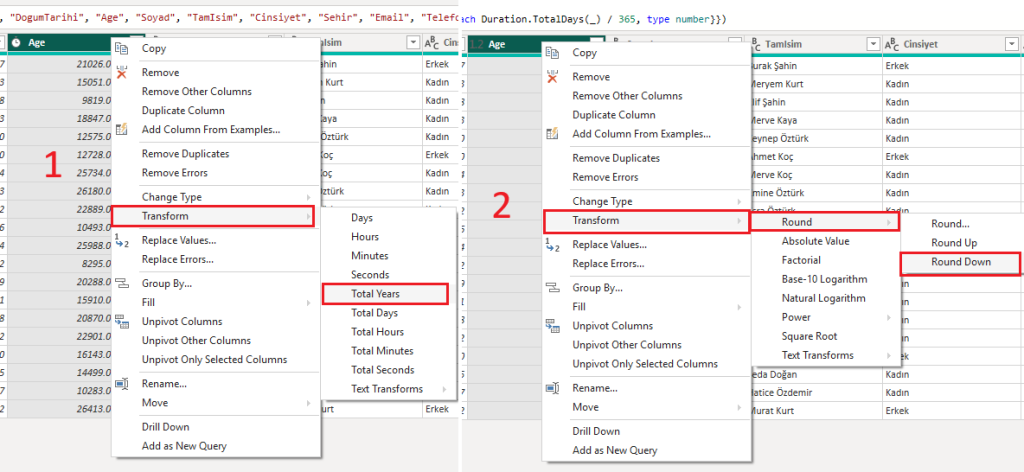The width and height of the screenshot is (1024, 472).
Task: Click the Unpivot Columns icon in the left menu
Action: 121,321
